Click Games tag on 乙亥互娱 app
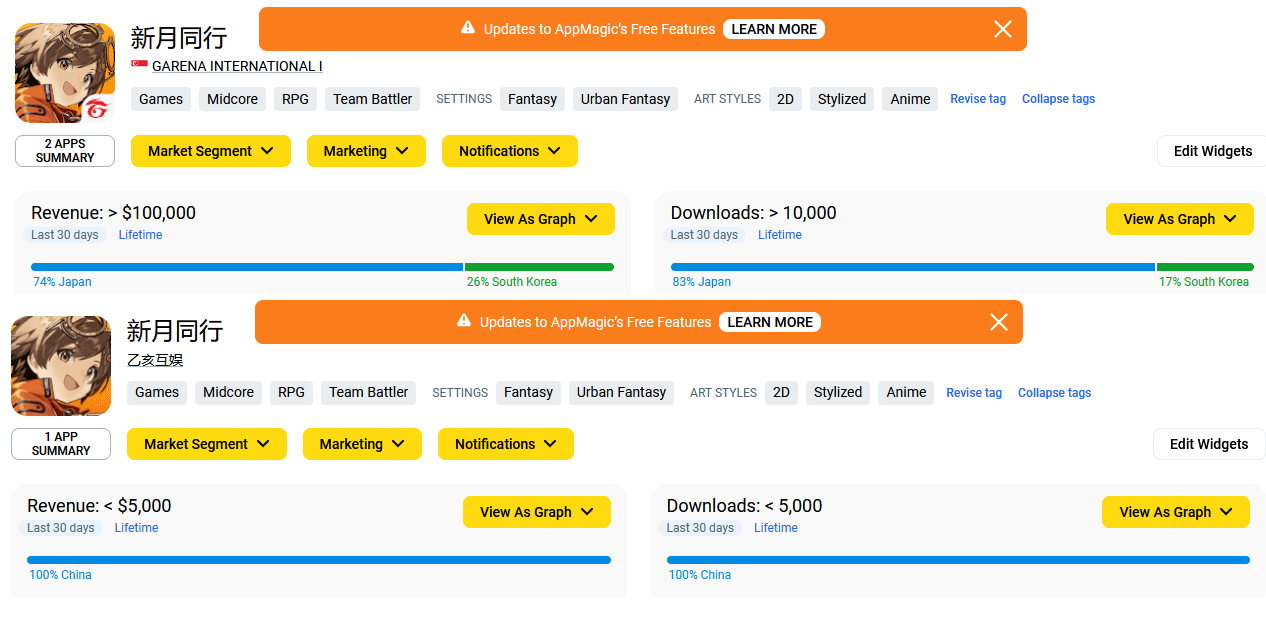The image size is (1266, 628). point(157,392)
